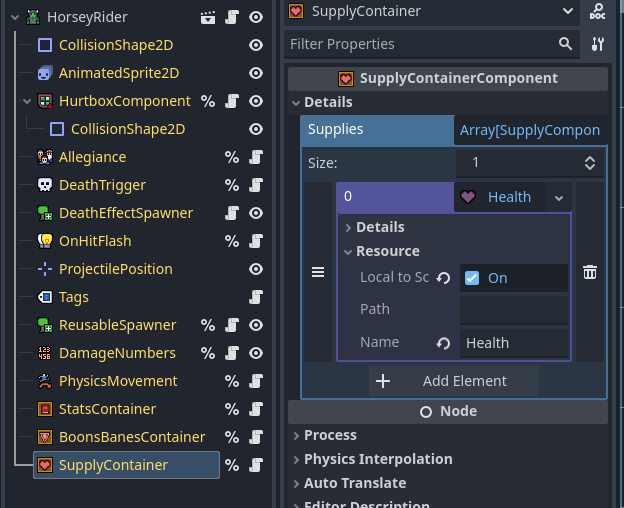Revert Local to Scene property value
Viewport: 624px width, 508px height.
pyautogui.click(x=443, y=278)
